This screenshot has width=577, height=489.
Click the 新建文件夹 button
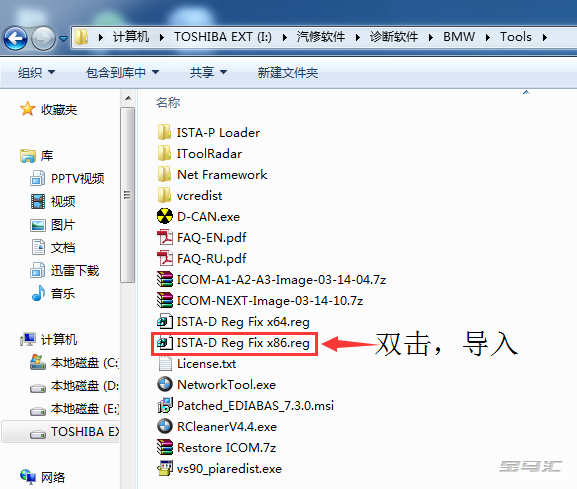pyautogui.click(x=287, y=72)
